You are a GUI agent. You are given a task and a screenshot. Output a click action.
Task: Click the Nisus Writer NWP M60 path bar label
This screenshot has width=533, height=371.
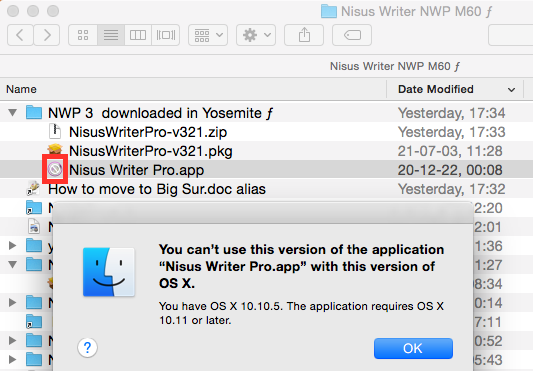[395, 66]
